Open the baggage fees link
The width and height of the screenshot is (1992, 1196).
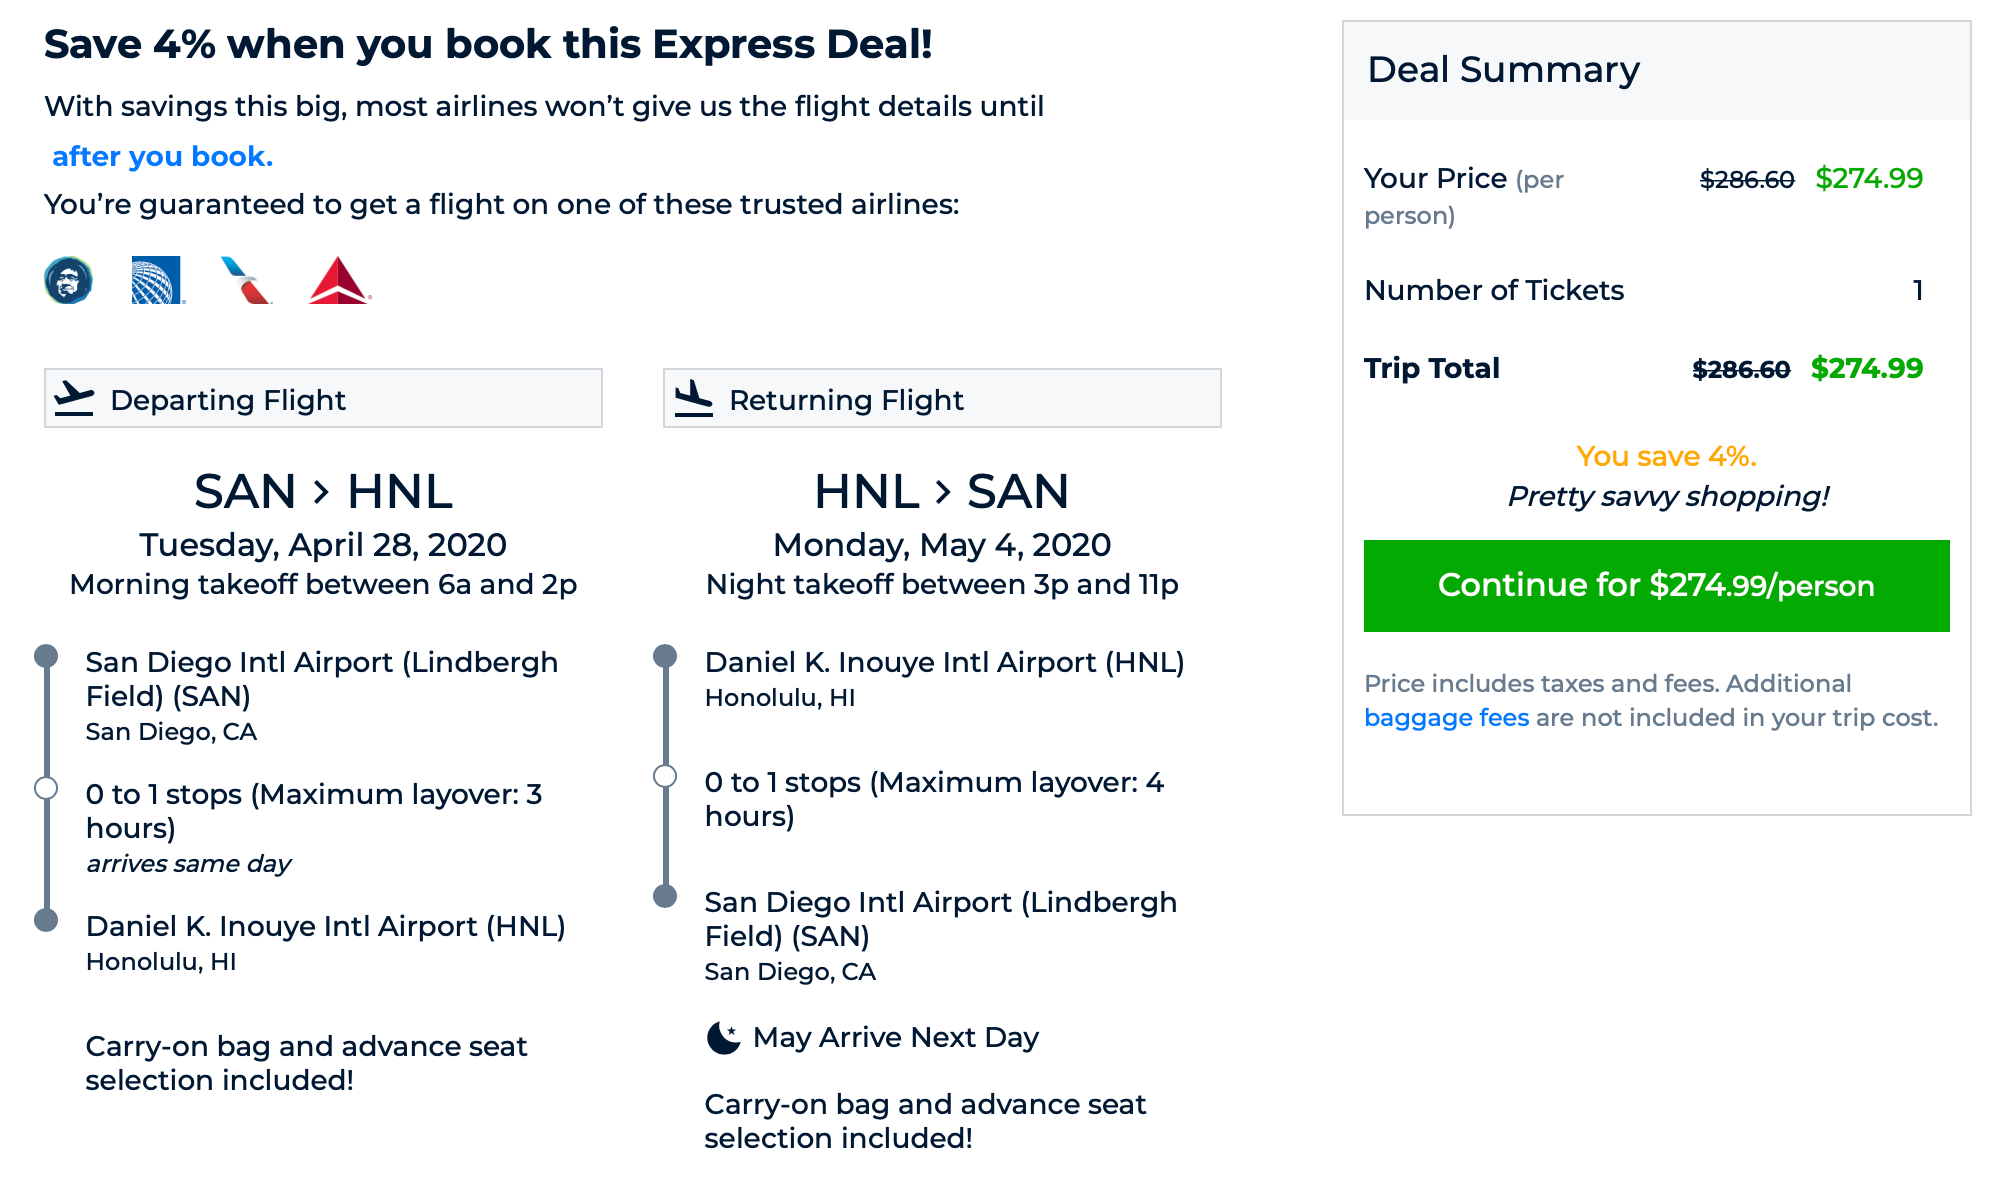click(x=1446, y=718)
